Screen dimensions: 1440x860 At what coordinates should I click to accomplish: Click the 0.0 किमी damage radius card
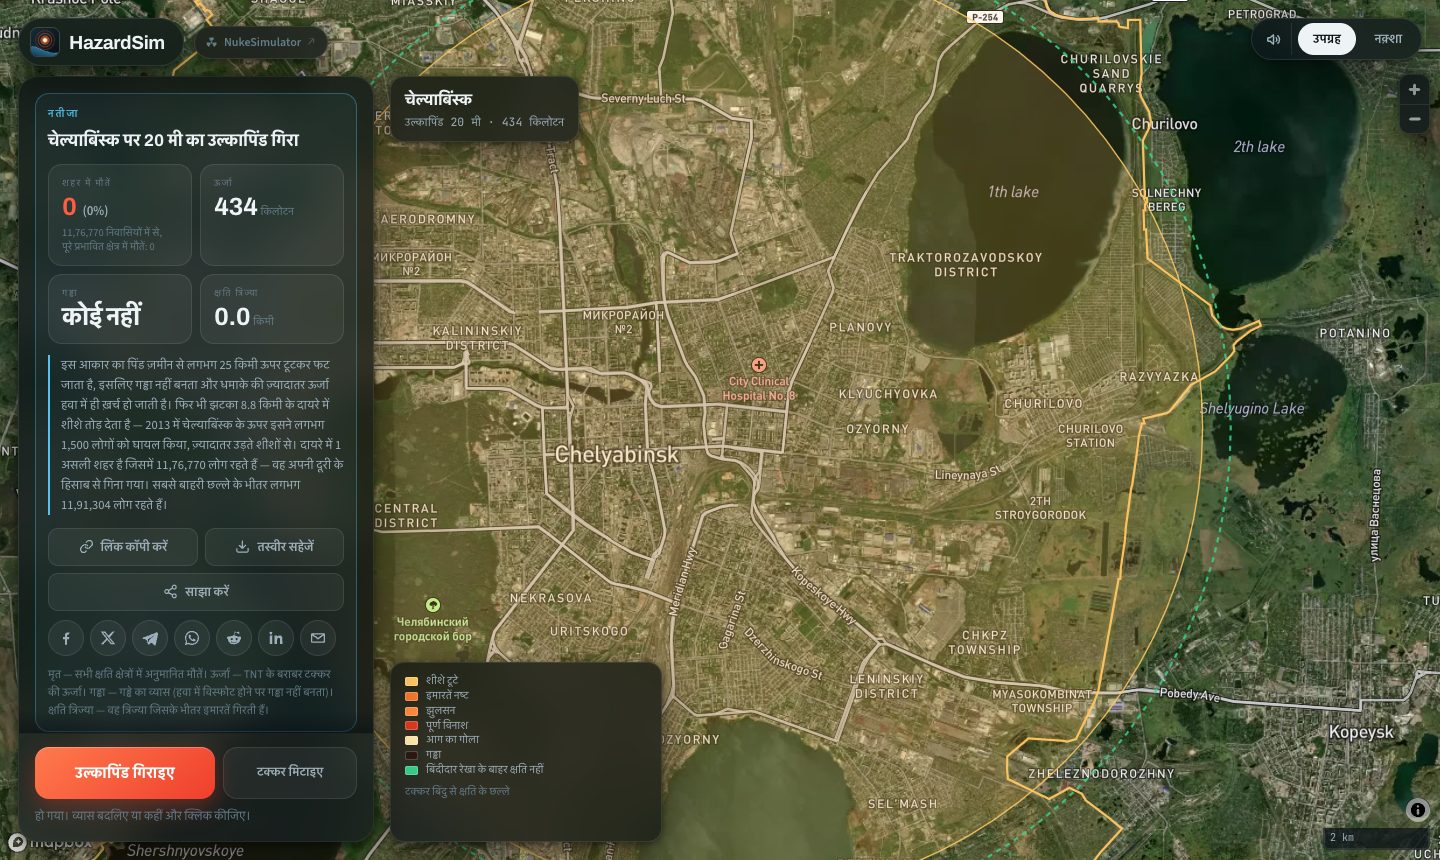[x=272, y=309]
